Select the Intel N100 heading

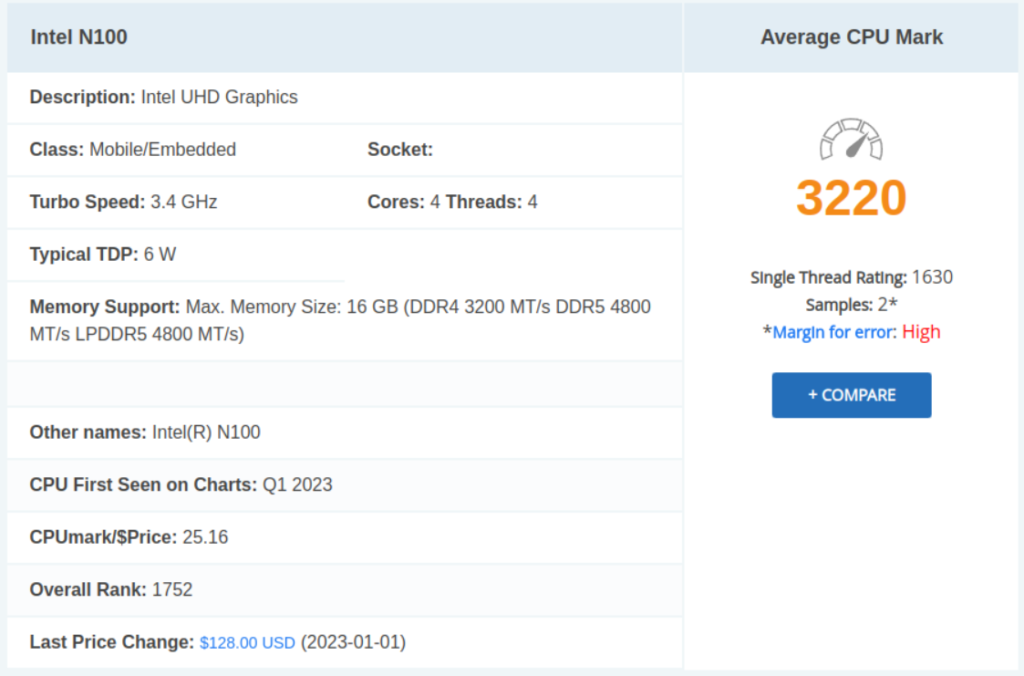tap(79, 37)
